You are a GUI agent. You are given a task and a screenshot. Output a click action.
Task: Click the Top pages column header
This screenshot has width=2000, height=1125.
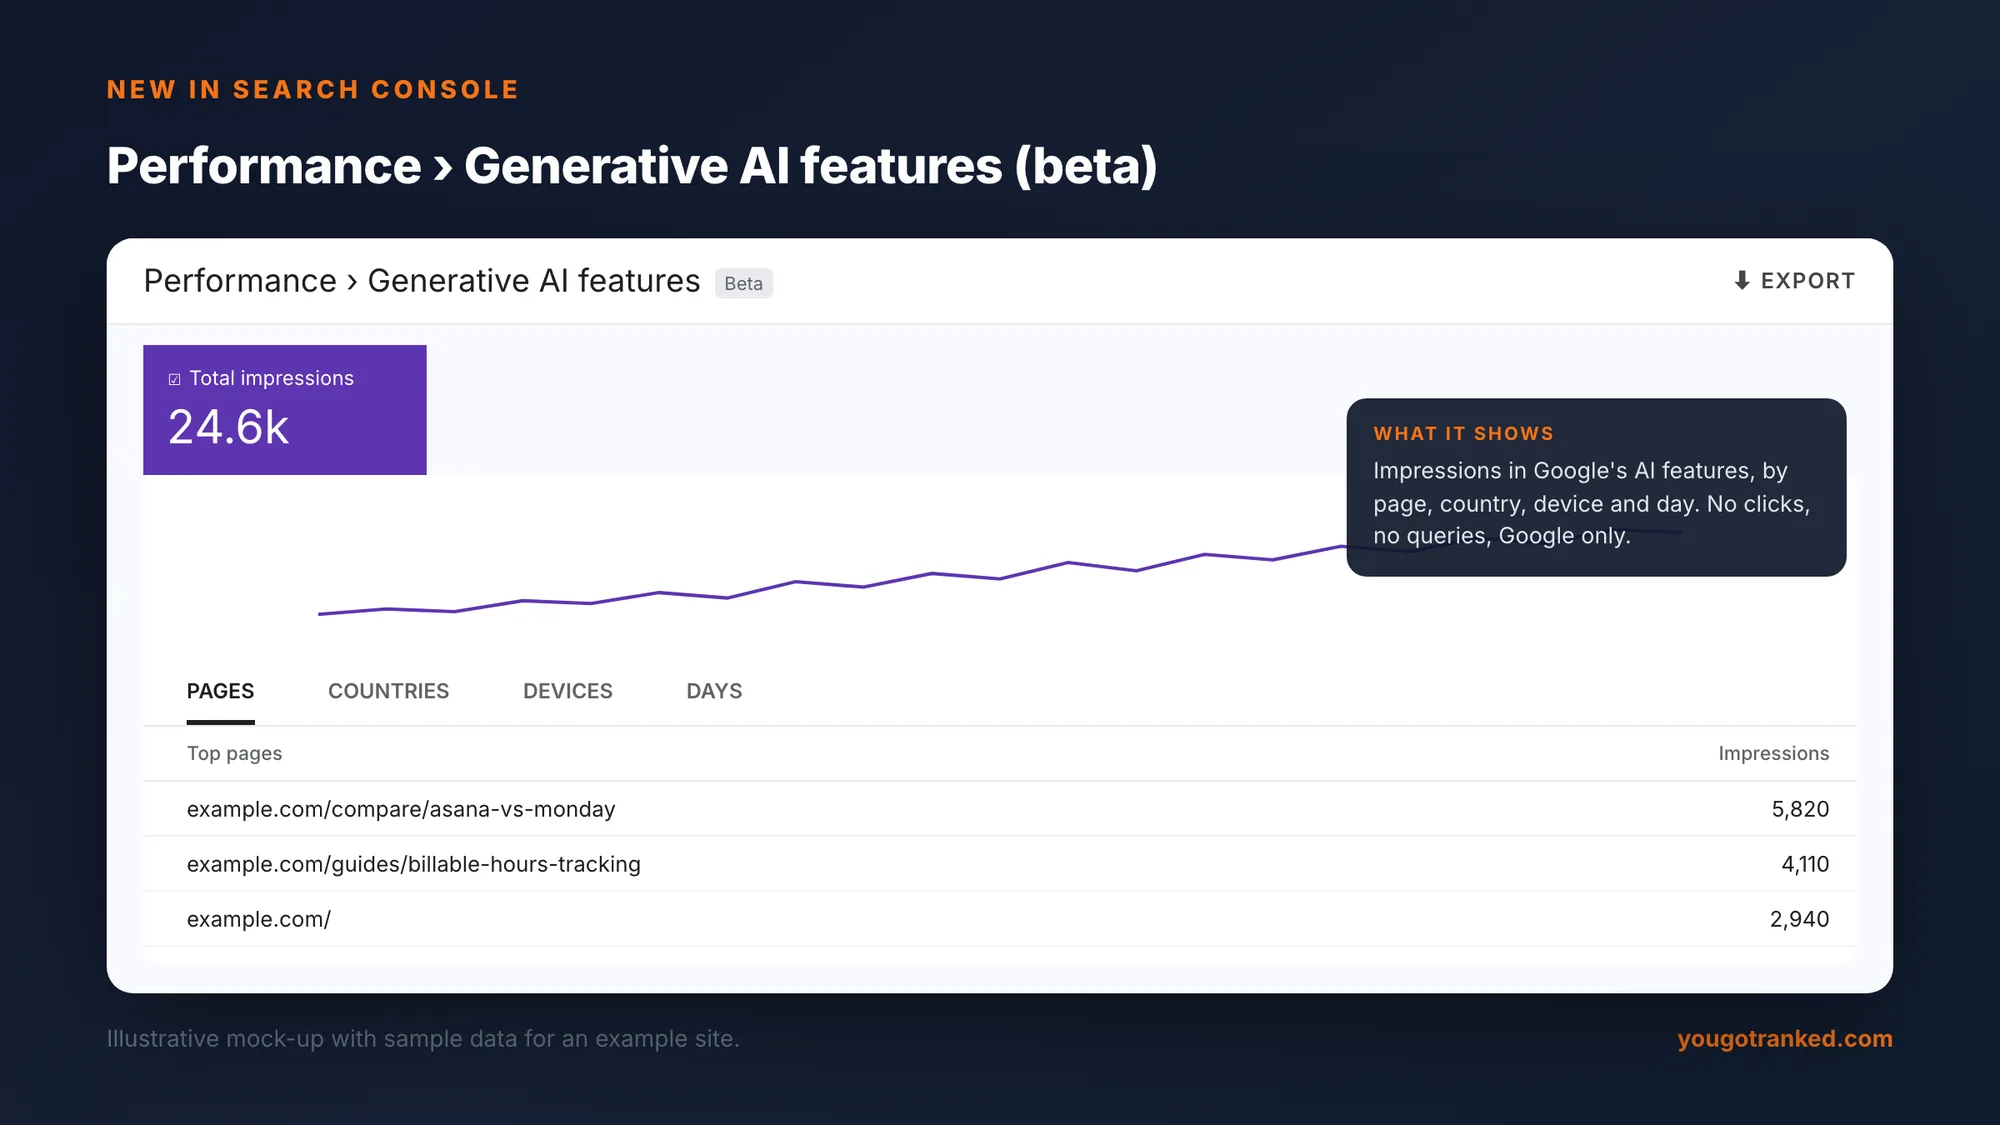(234, 754)
